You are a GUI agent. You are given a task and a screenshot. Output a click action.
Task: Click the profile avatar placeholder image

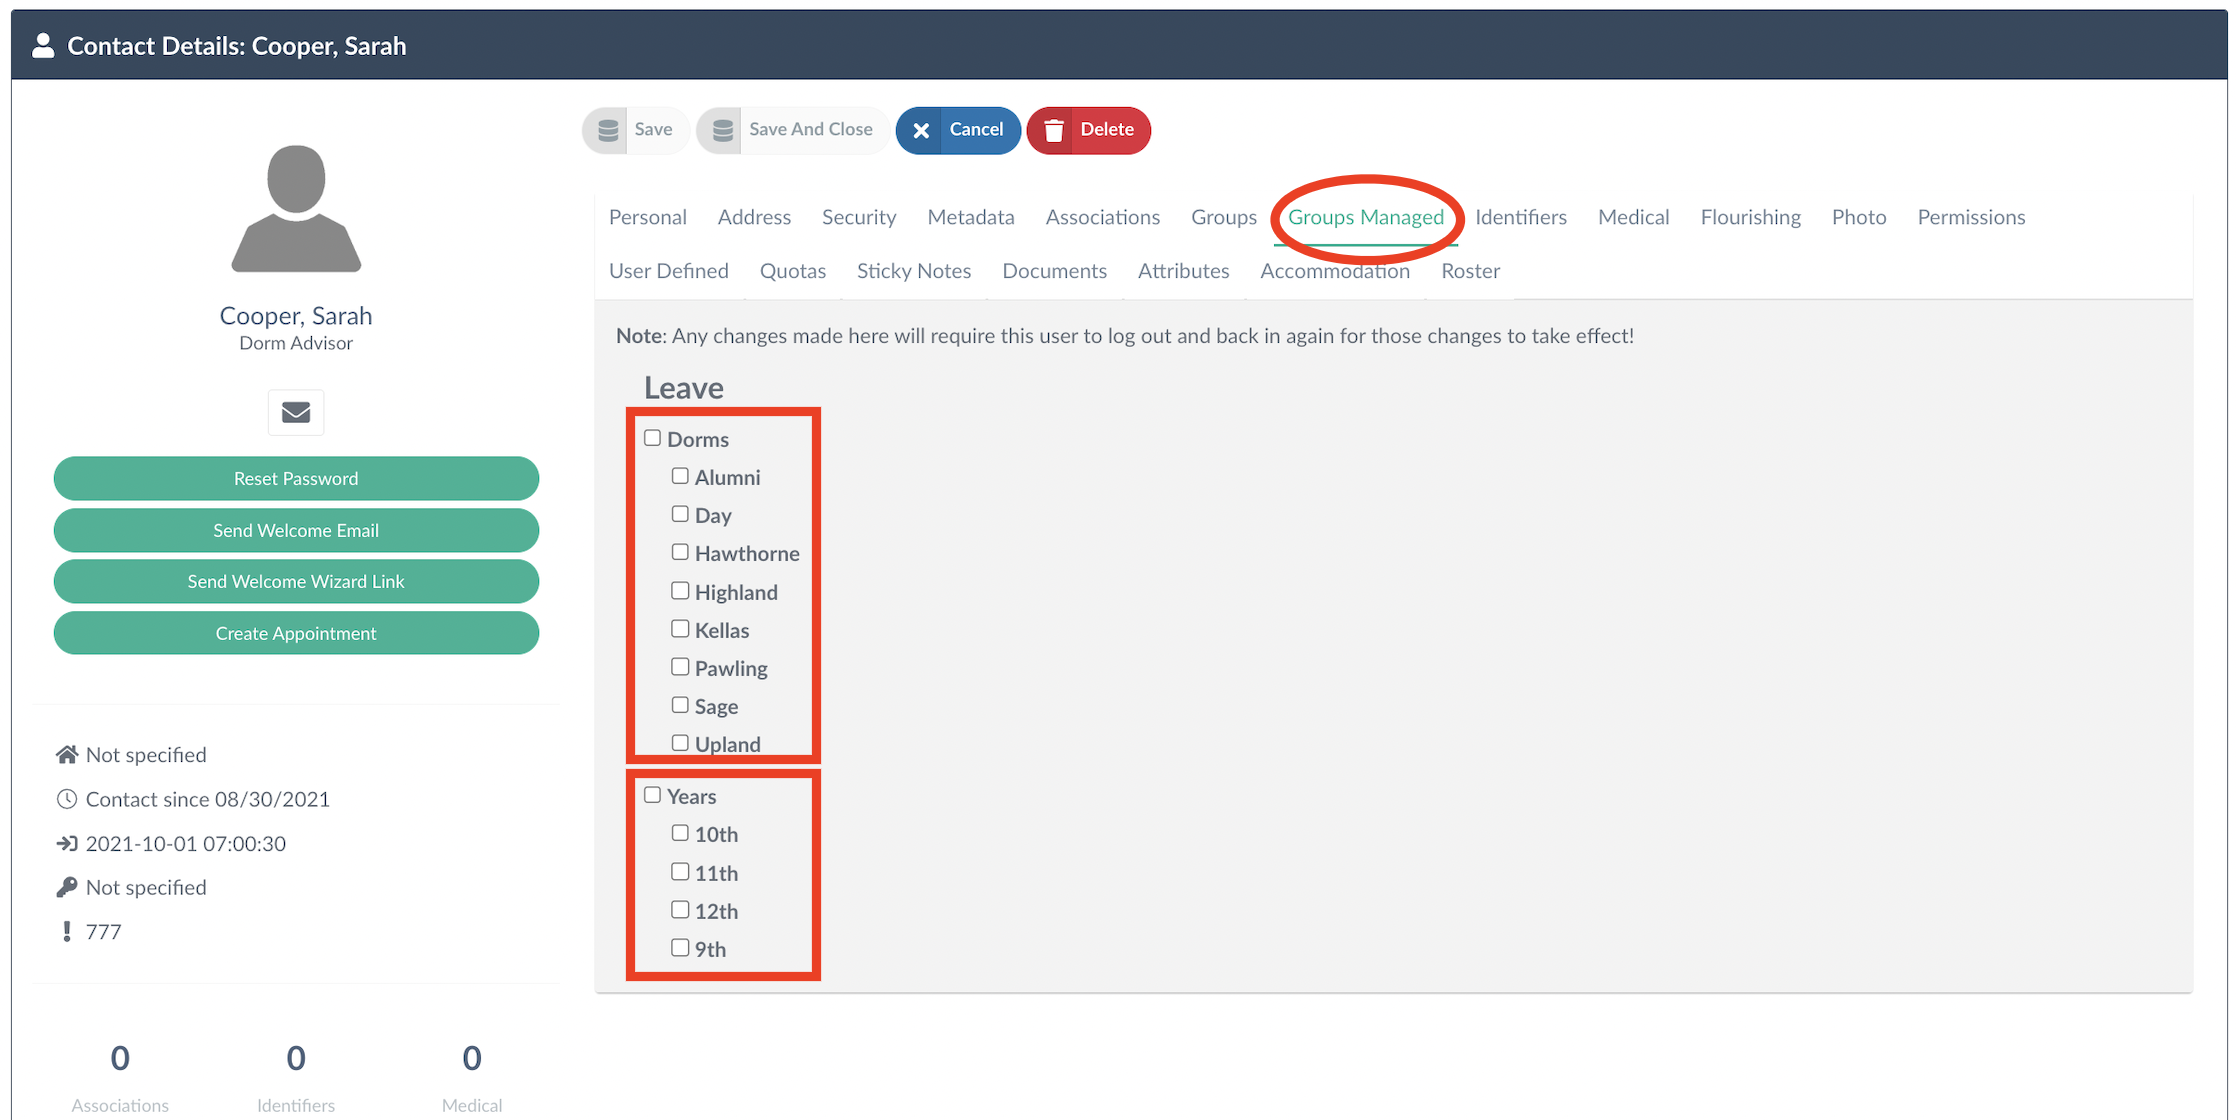pyautogui.click(x=296, y=209)
